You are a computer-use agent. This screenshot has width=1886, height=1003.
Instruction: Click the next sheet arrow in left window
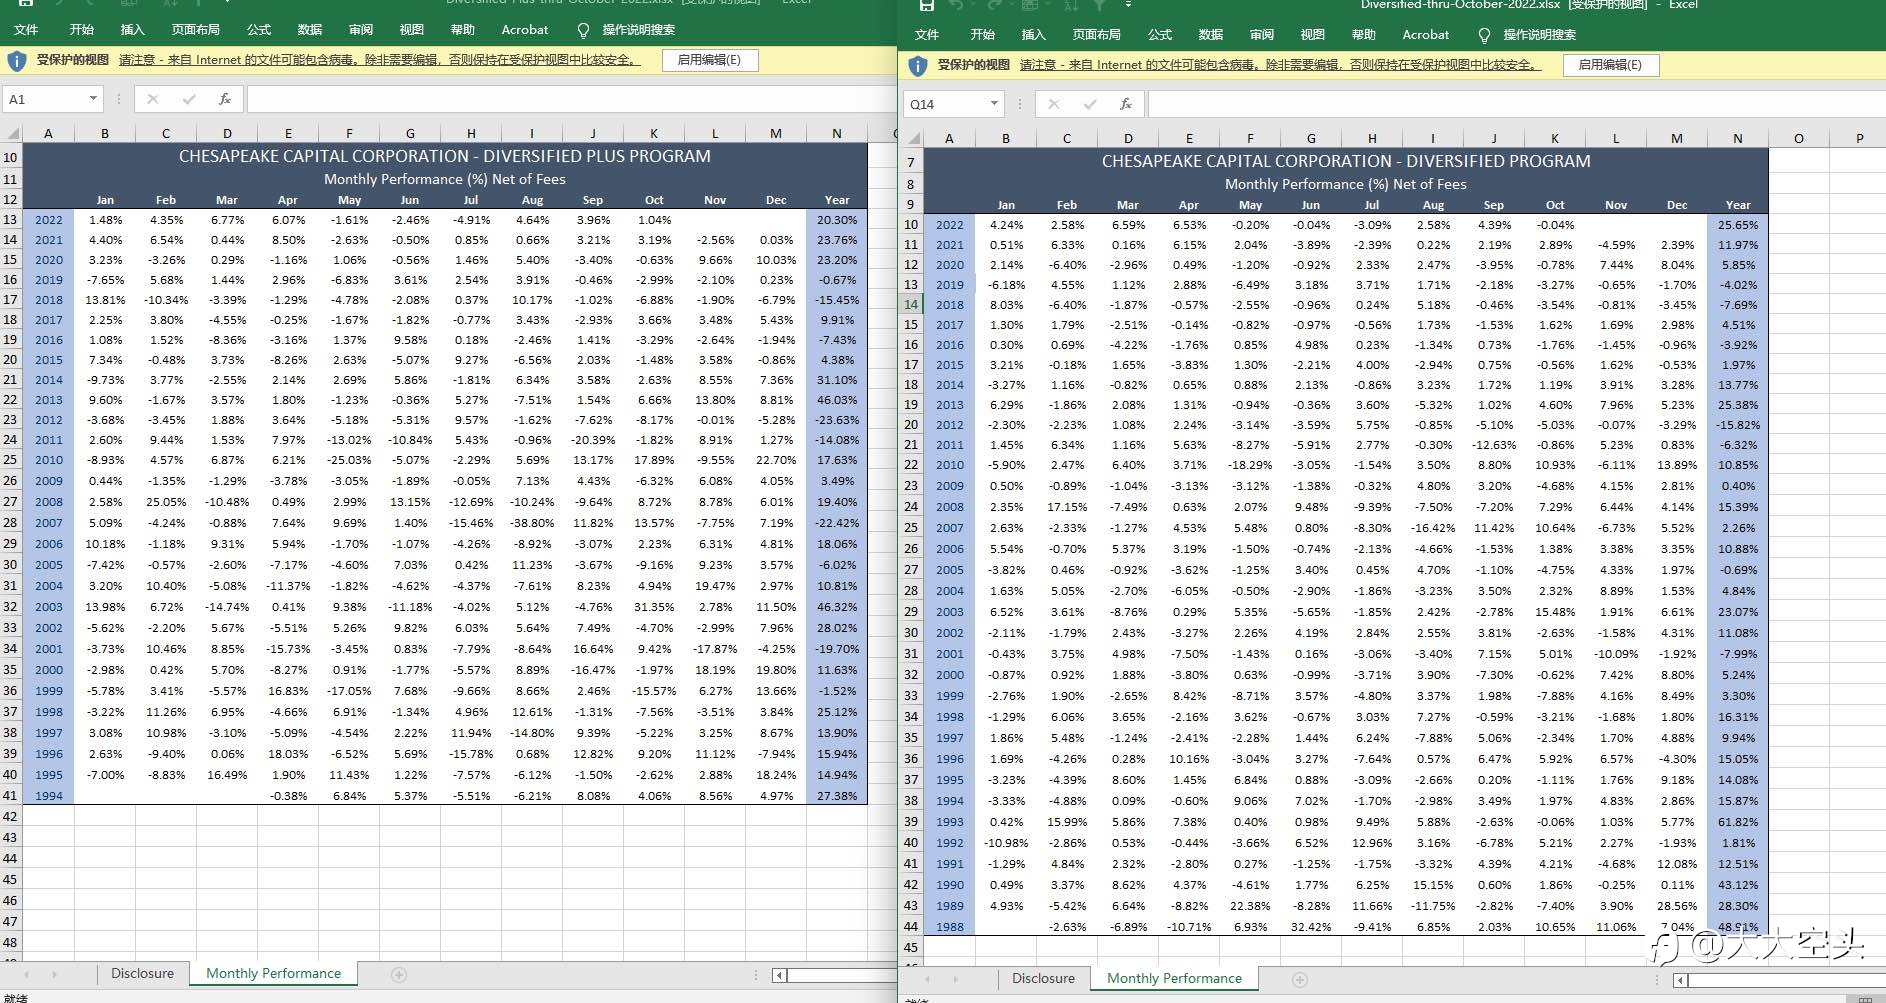point(54,974)
